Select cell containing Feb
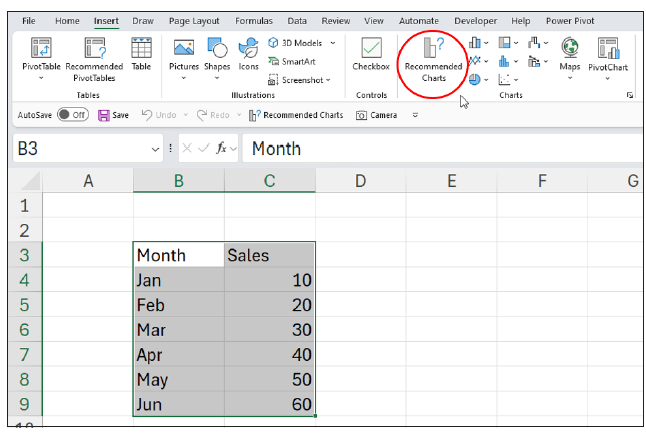The height and width of the screenshot is (447, 646). point(179,305)
